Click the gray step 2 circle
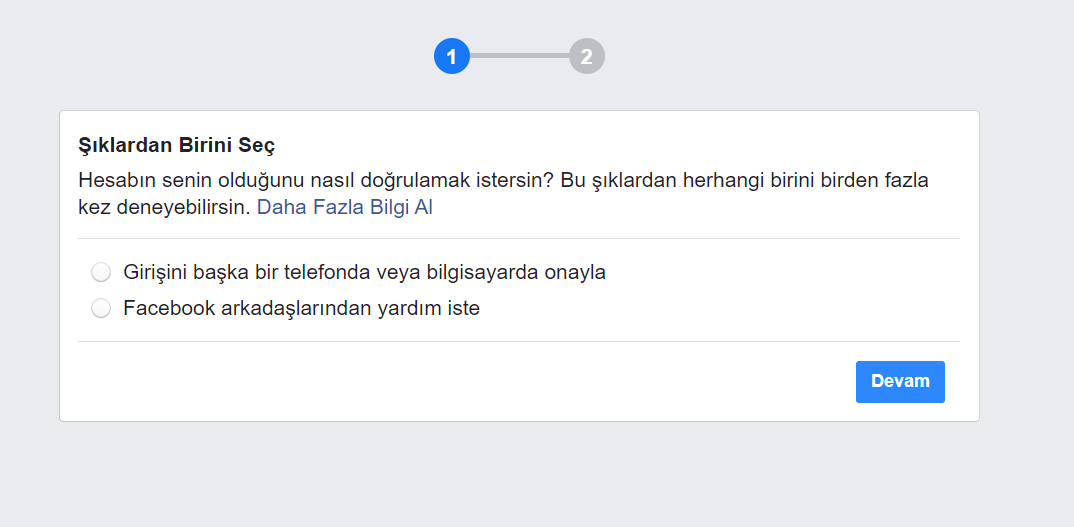Image resolution: width=1074 pixels, height=527 pixels. click(x=587, y=57)
